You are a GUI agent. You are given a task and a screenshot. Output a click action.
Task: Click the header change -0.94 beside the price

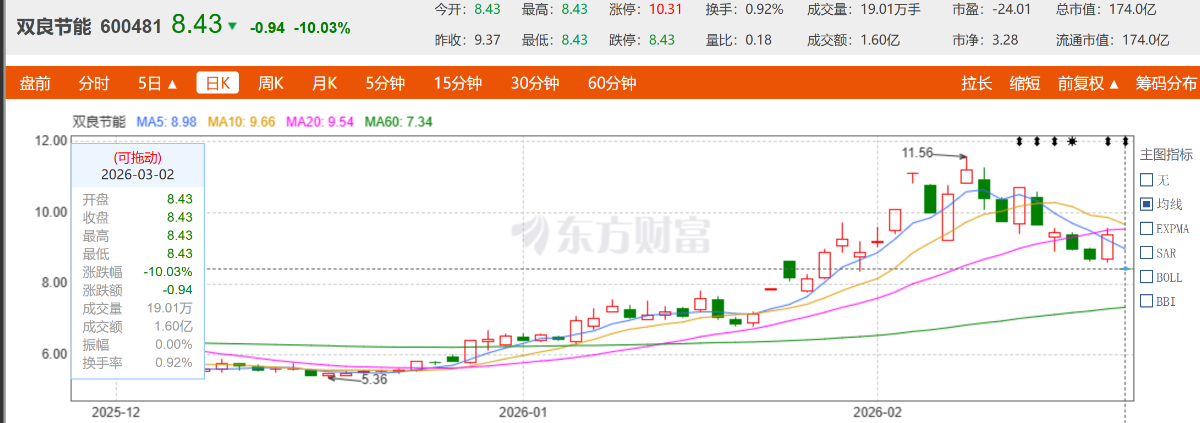(x=267, y=28)
